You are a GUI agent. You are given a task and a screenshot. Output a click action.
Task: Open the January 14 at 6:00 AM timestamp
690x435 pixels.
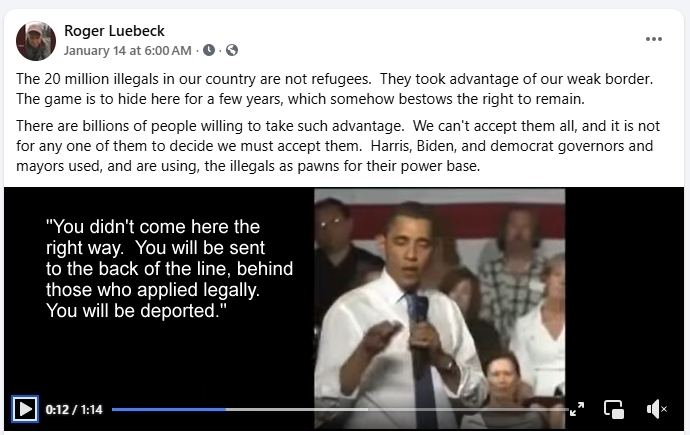(128, 51)
